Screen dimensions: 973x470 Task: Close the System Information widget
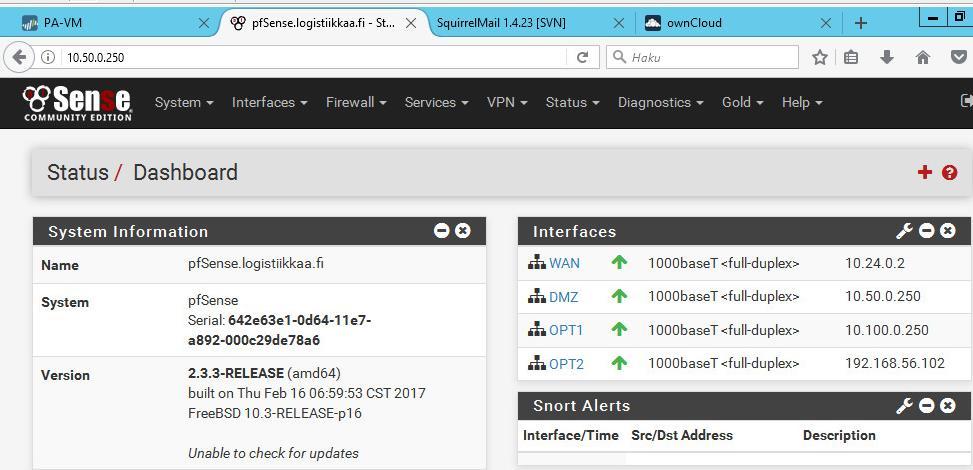click(x=462, y=231)
